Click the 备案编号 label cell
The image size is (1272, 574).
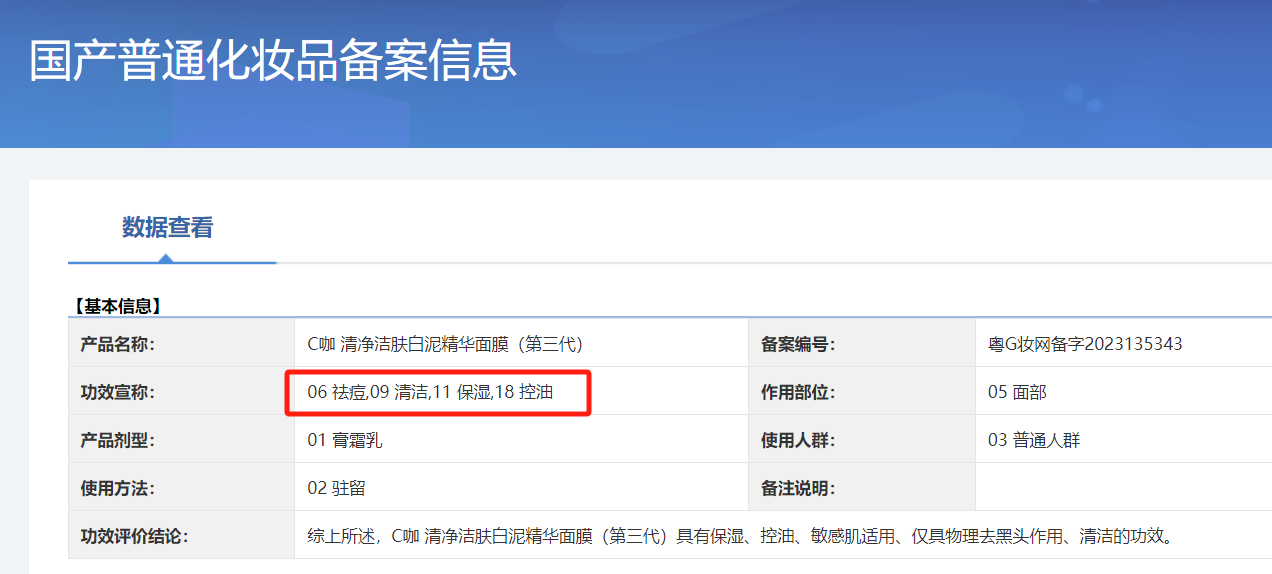[x=798, y=344]
